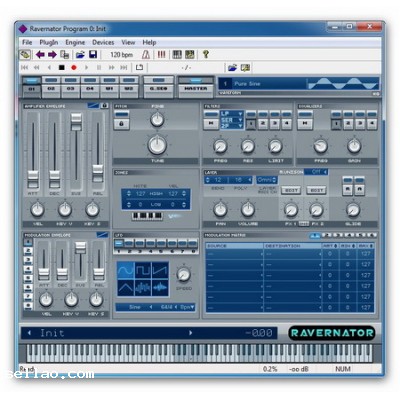Open file with toolbar folder icon beside floppy disk

[80, 54]
